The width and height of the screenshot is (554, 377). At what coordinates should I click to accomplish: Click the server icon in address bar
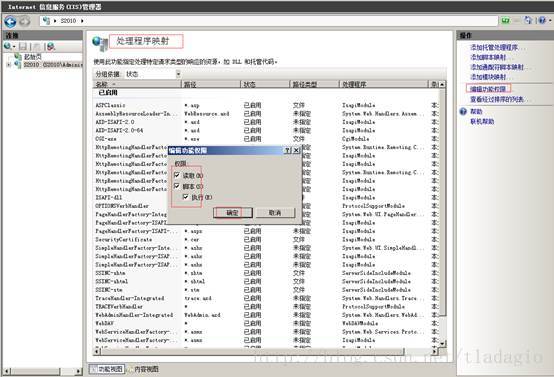pyautogui.click(x=46, y=21)
